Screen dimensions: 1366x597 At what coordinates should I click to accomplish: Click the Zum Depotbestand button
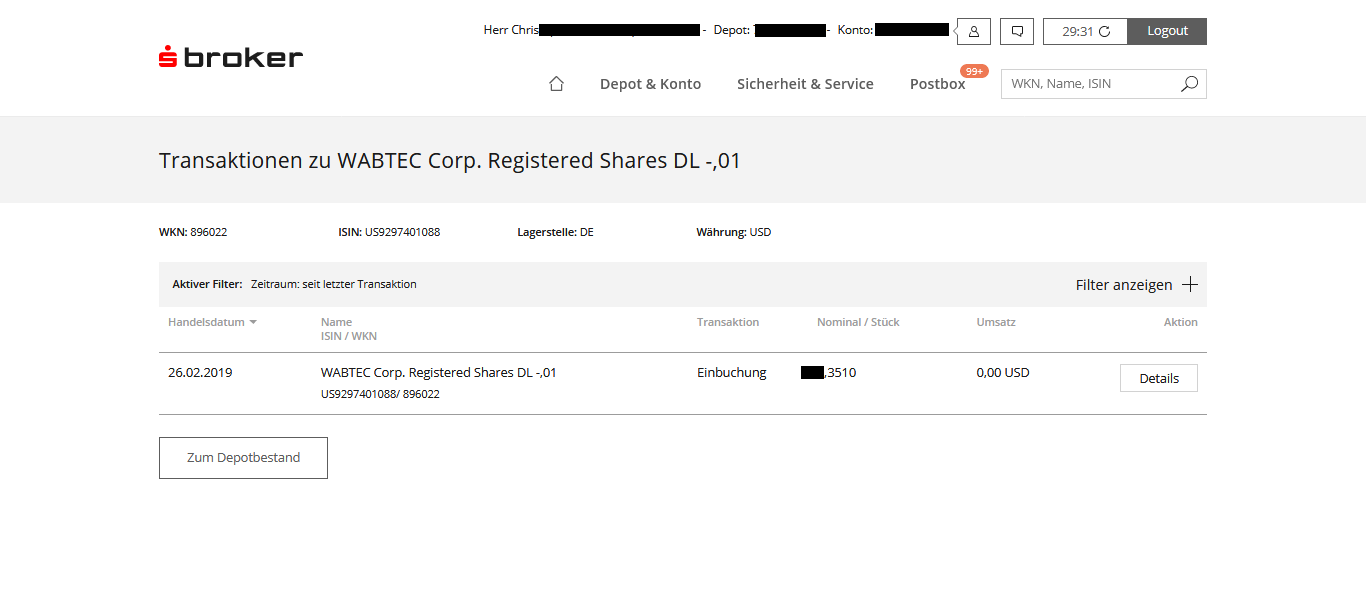[x=243, y=457]
